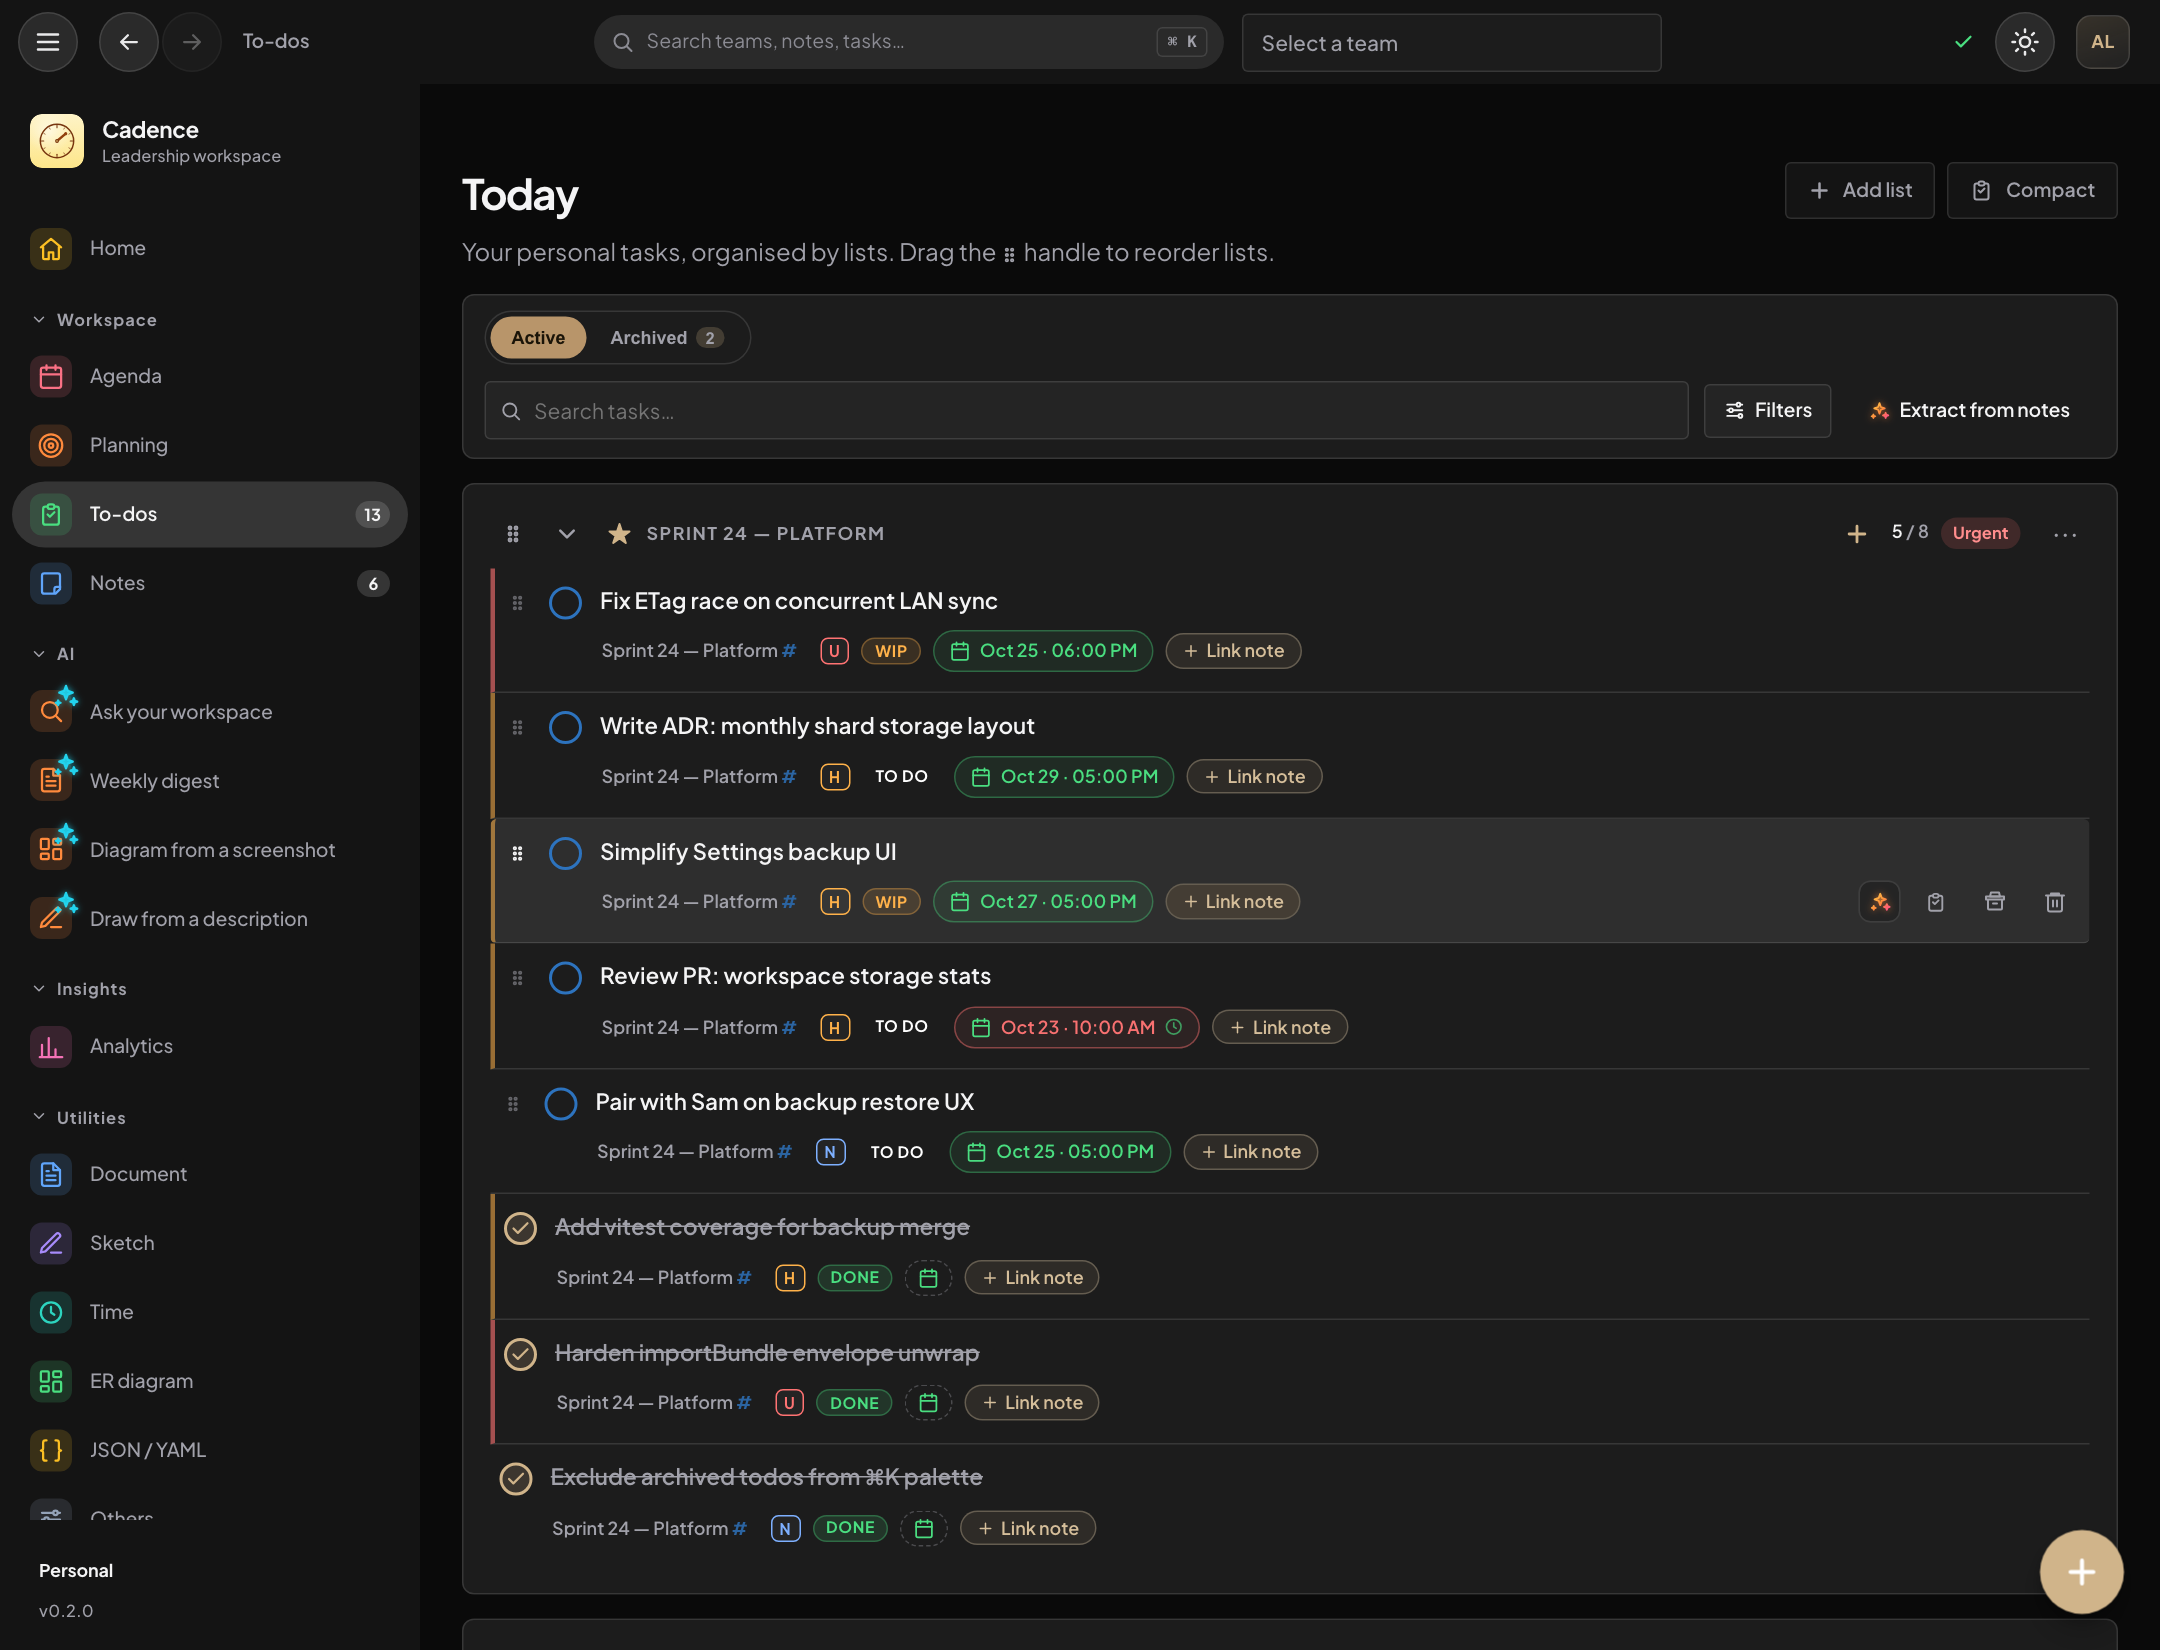Collapse the Insights sidebar section
2160x1650 pixels.
[80, 989]
